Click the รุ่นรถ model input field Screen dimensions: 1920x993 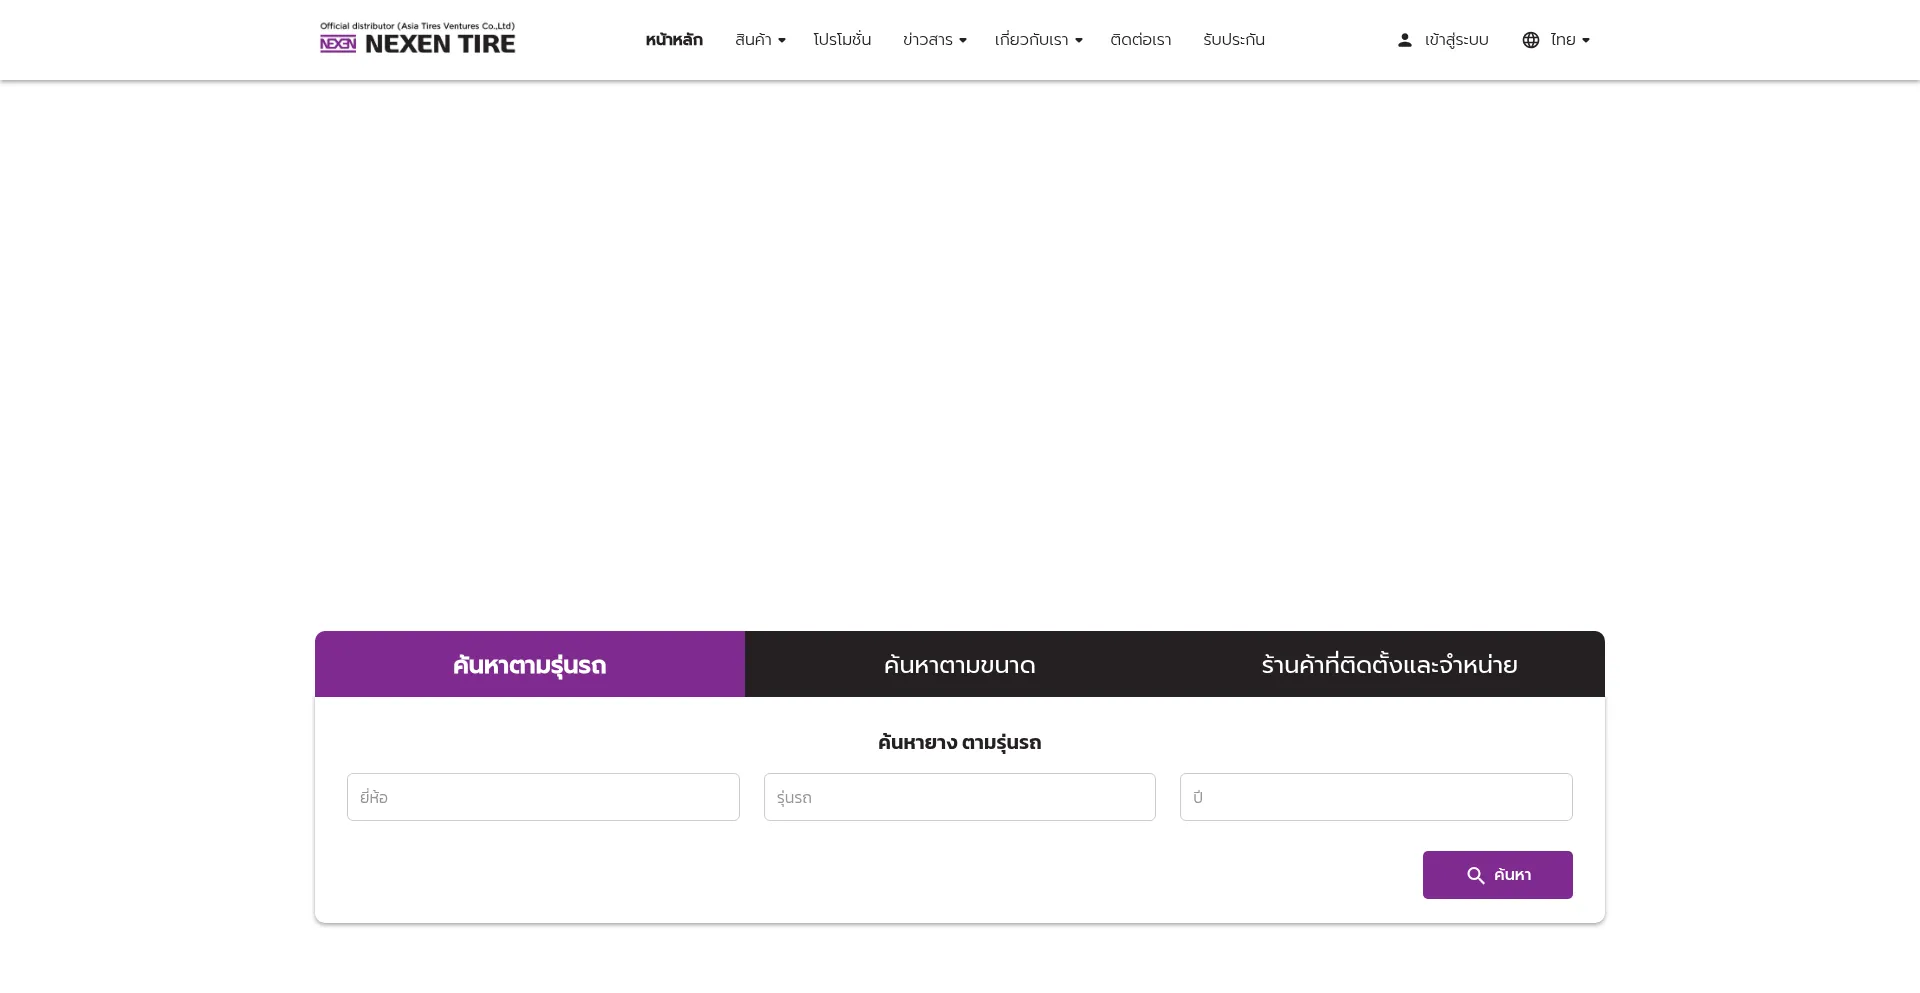pos(959,797)
